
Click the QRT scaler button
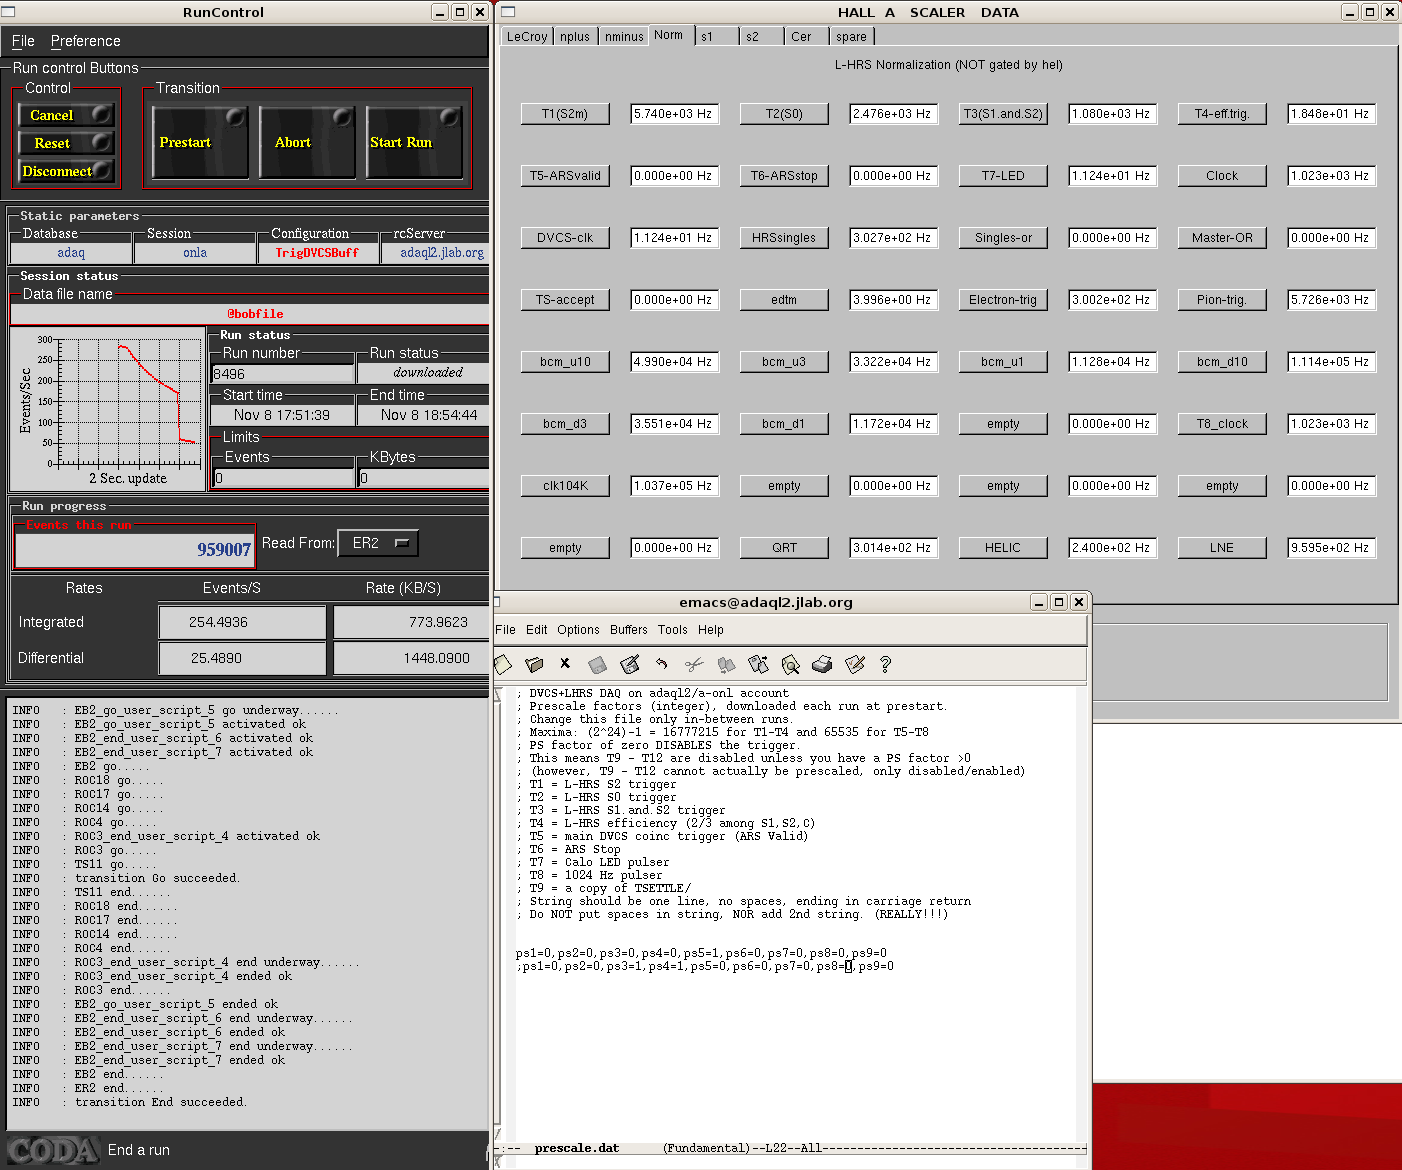[x=784, y=548]
